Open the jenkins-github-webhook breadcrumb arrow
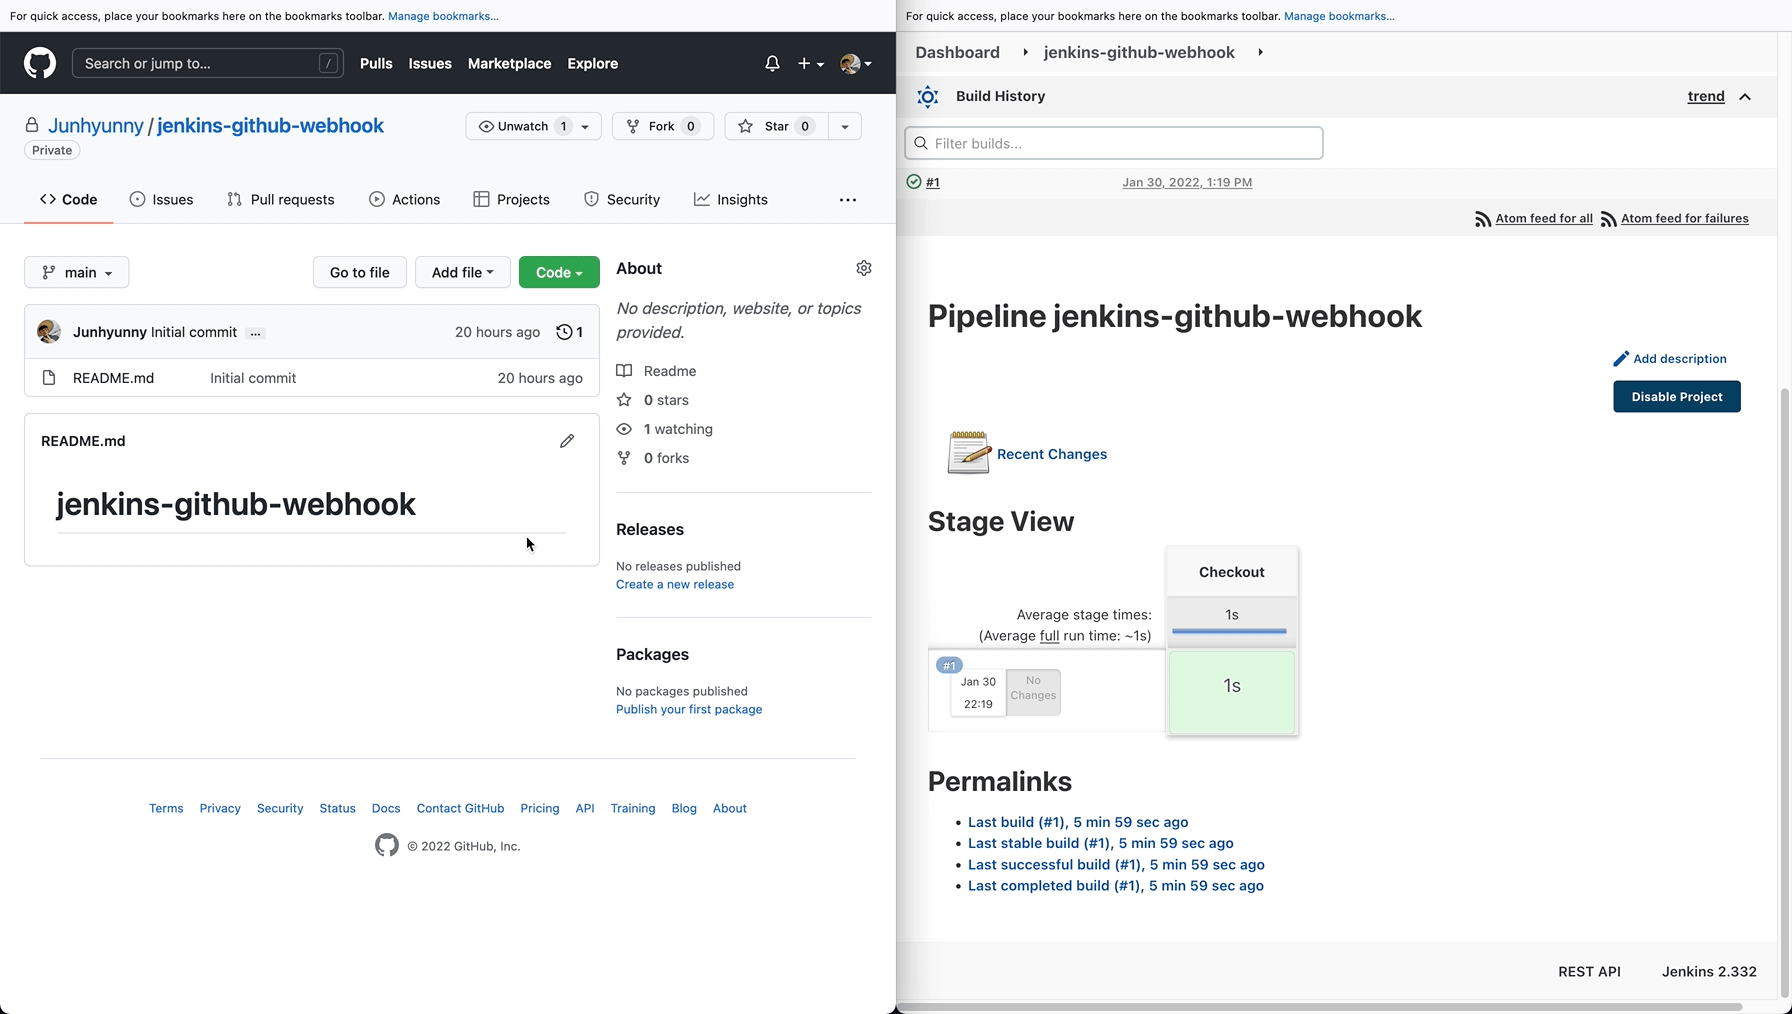 click(1260, 52)
